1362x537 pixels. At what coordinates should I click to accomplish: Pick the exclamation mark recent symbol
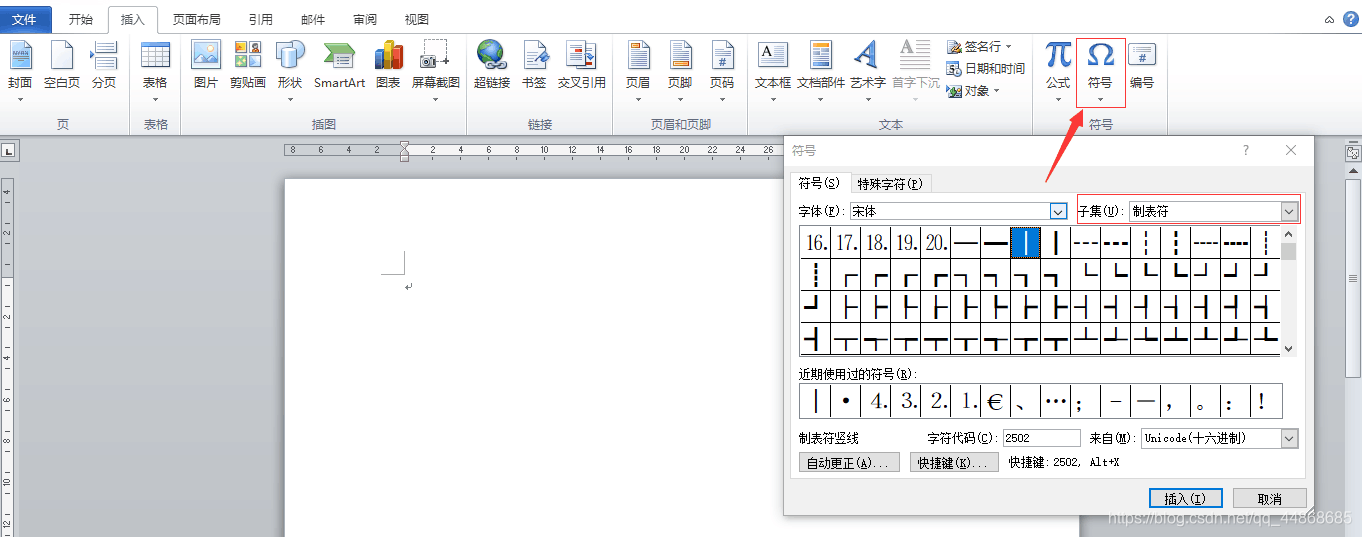[x=1264, y=401]
